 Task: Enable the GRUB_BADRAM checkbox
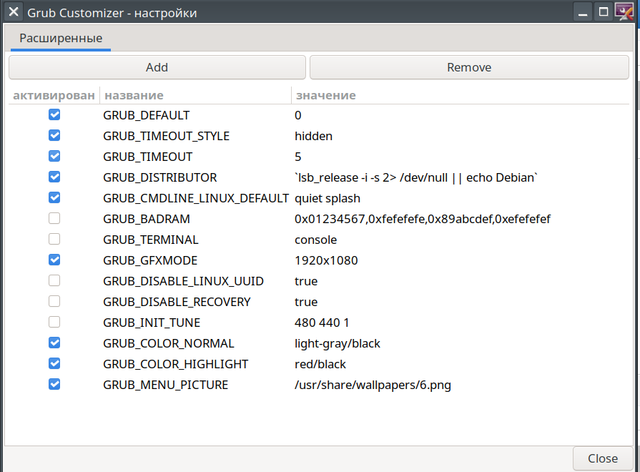coord(54,218)
